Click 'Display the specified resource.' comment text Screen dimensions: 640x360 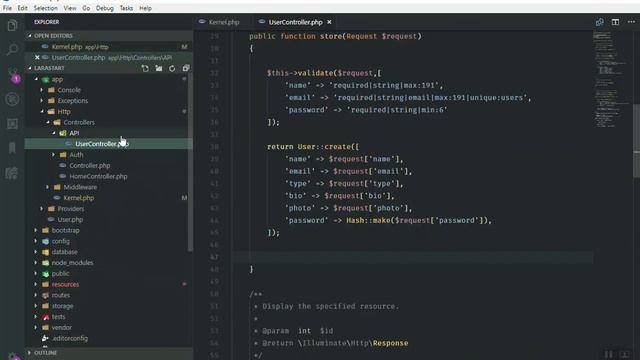click(331, 306)
